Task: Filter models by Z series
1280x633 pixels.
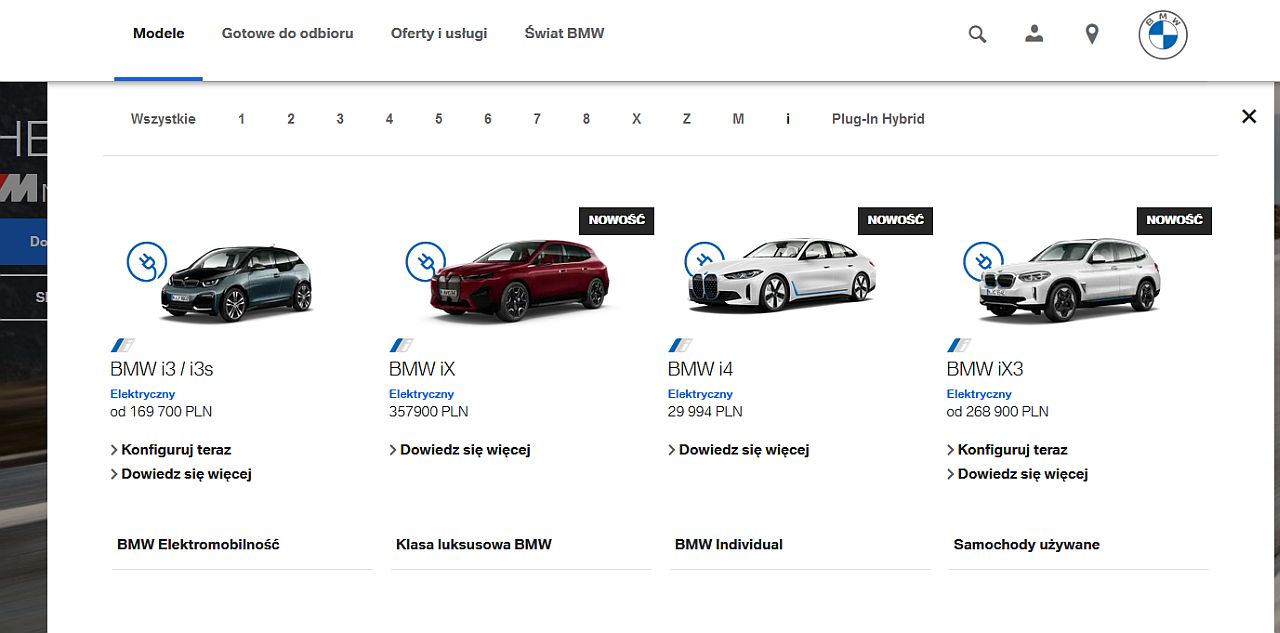Action: (x=686, y=119)
